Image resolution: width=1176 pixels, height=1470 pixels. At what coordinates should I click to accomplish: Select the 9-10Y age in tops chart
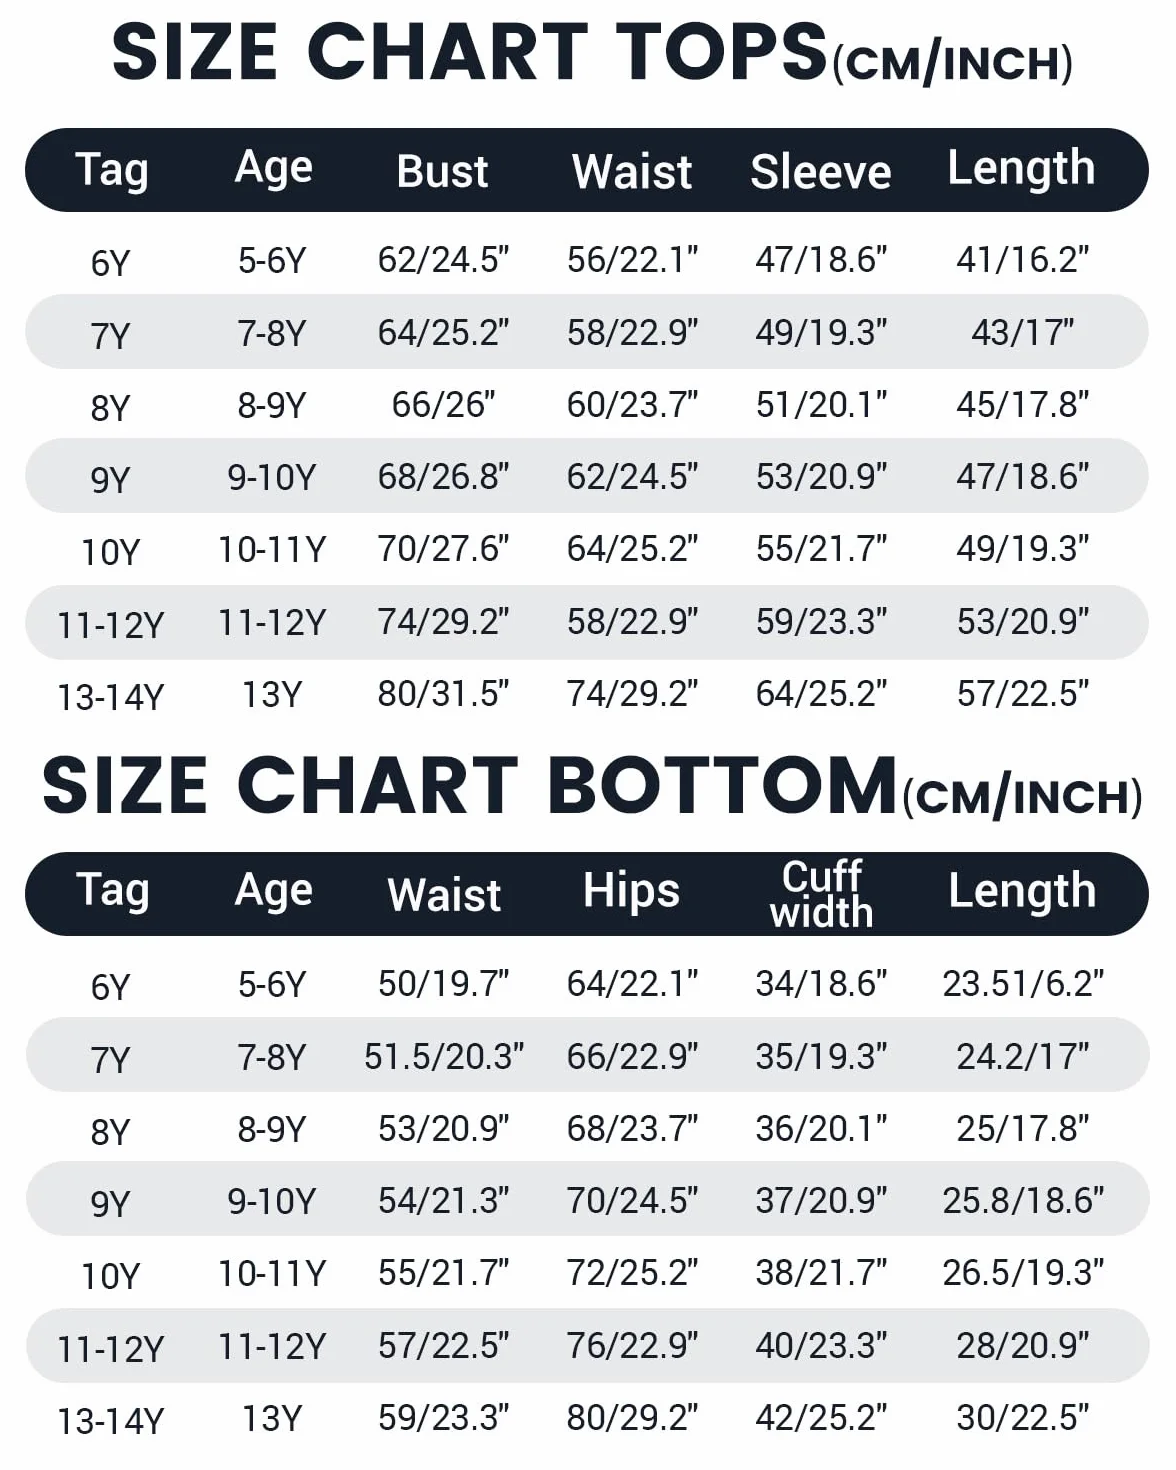(x=272, y=477)
